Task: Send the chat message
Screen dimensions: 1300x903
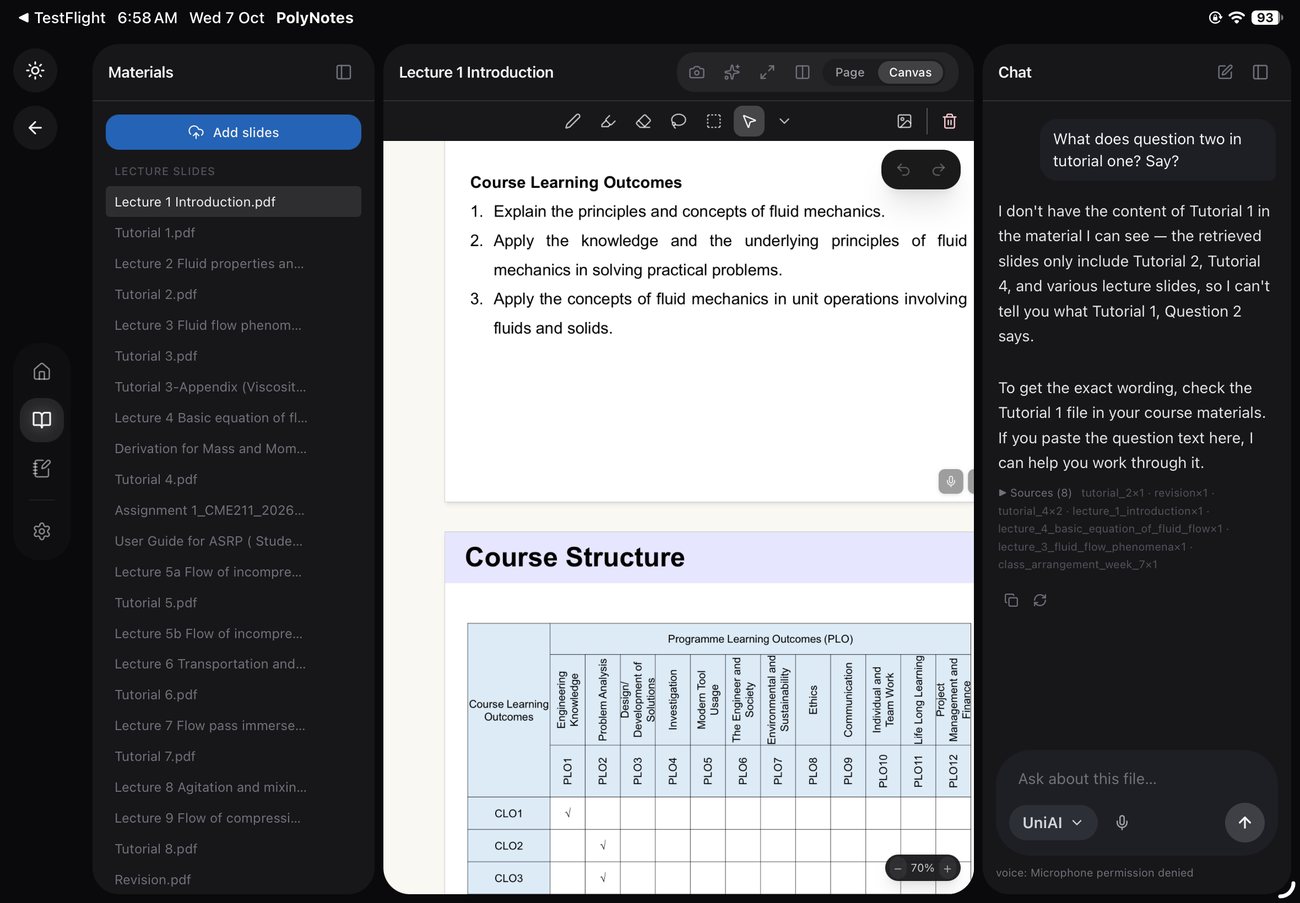Action: point(1244,822)
